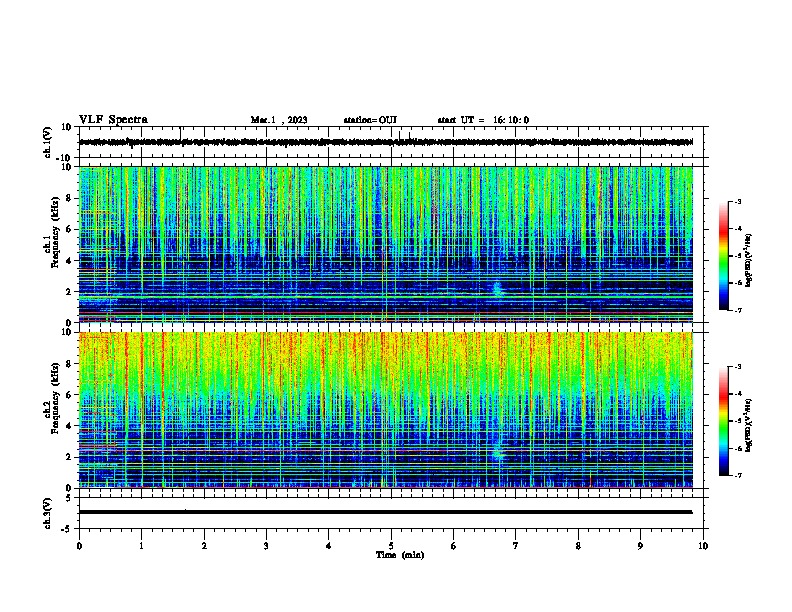Click the "4" kHz tick on ch.2 frequency axis

click(70, 426)
